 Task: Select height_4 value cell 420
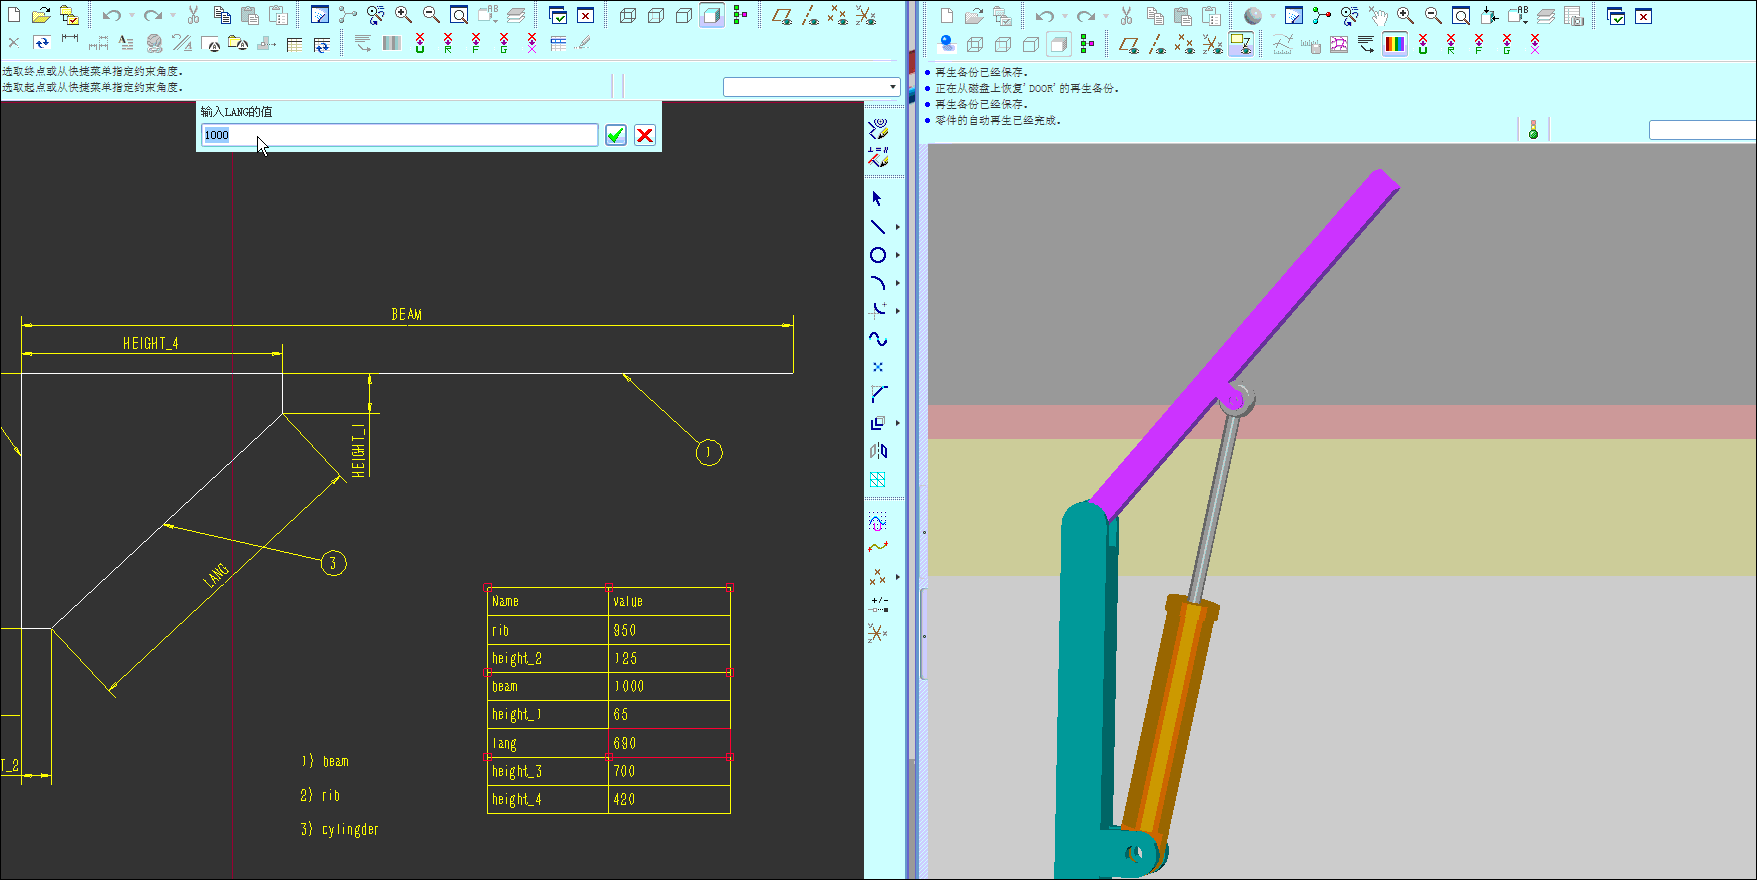click(670, 799)
